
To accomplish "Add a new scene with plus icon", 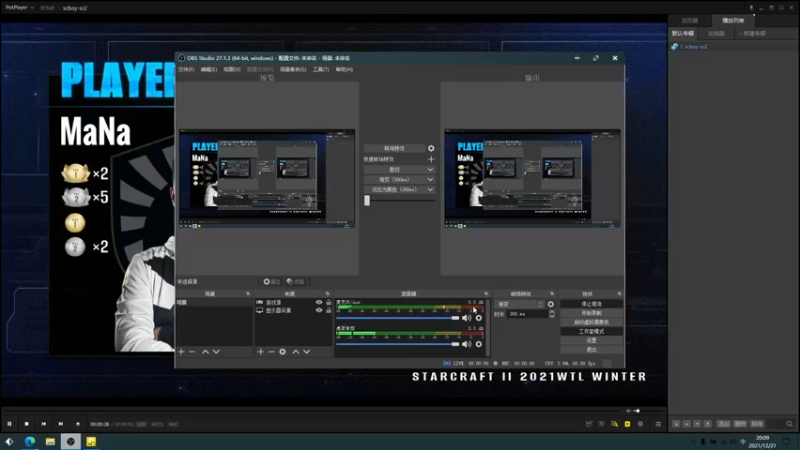I will (181, 352).
